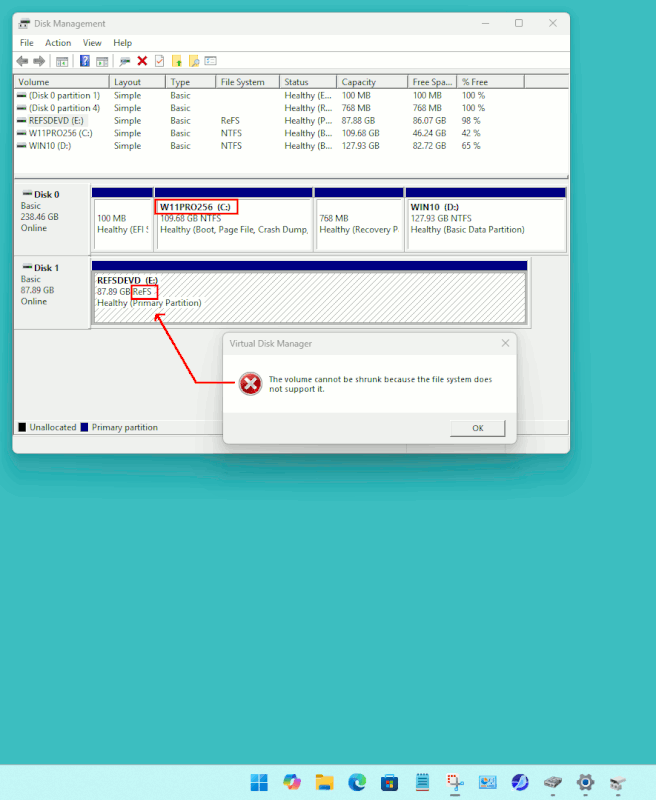656x800 pixels.
Task: Click the last Disk Management taskbar icon
Action: click(618, 782)
